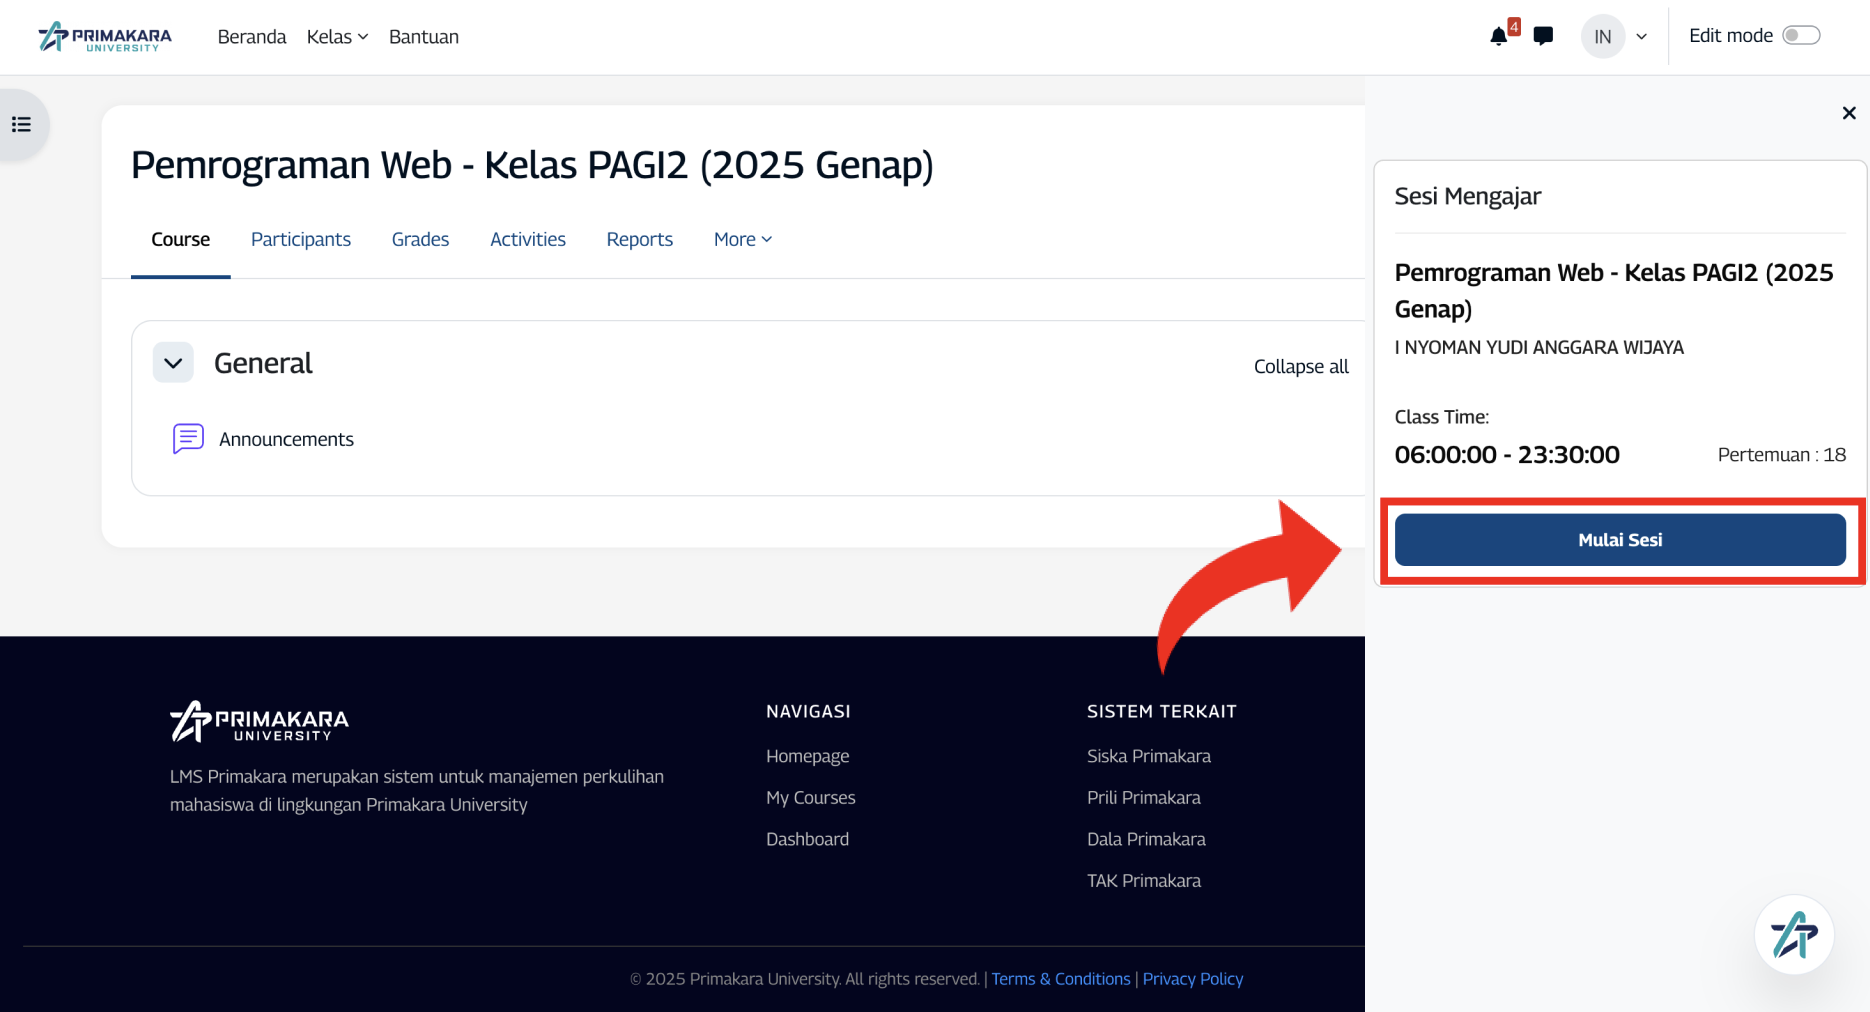The width and height of the screenshot is (1870, 1012).
Task: Click the Primakara logo in the footer
Action: pos(259,721)
